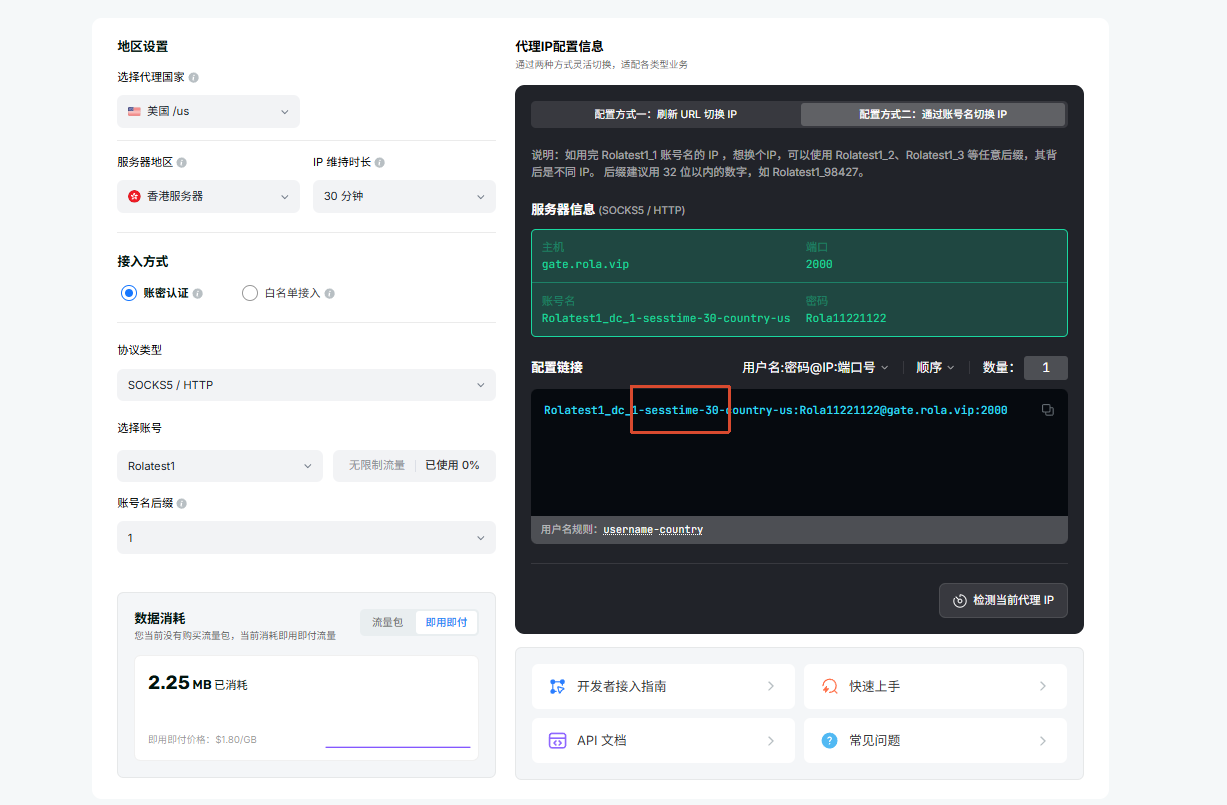
Task: Switch to 配置方式一: 刷新 URL 切换 IP tab
Action: click(666, 115)
